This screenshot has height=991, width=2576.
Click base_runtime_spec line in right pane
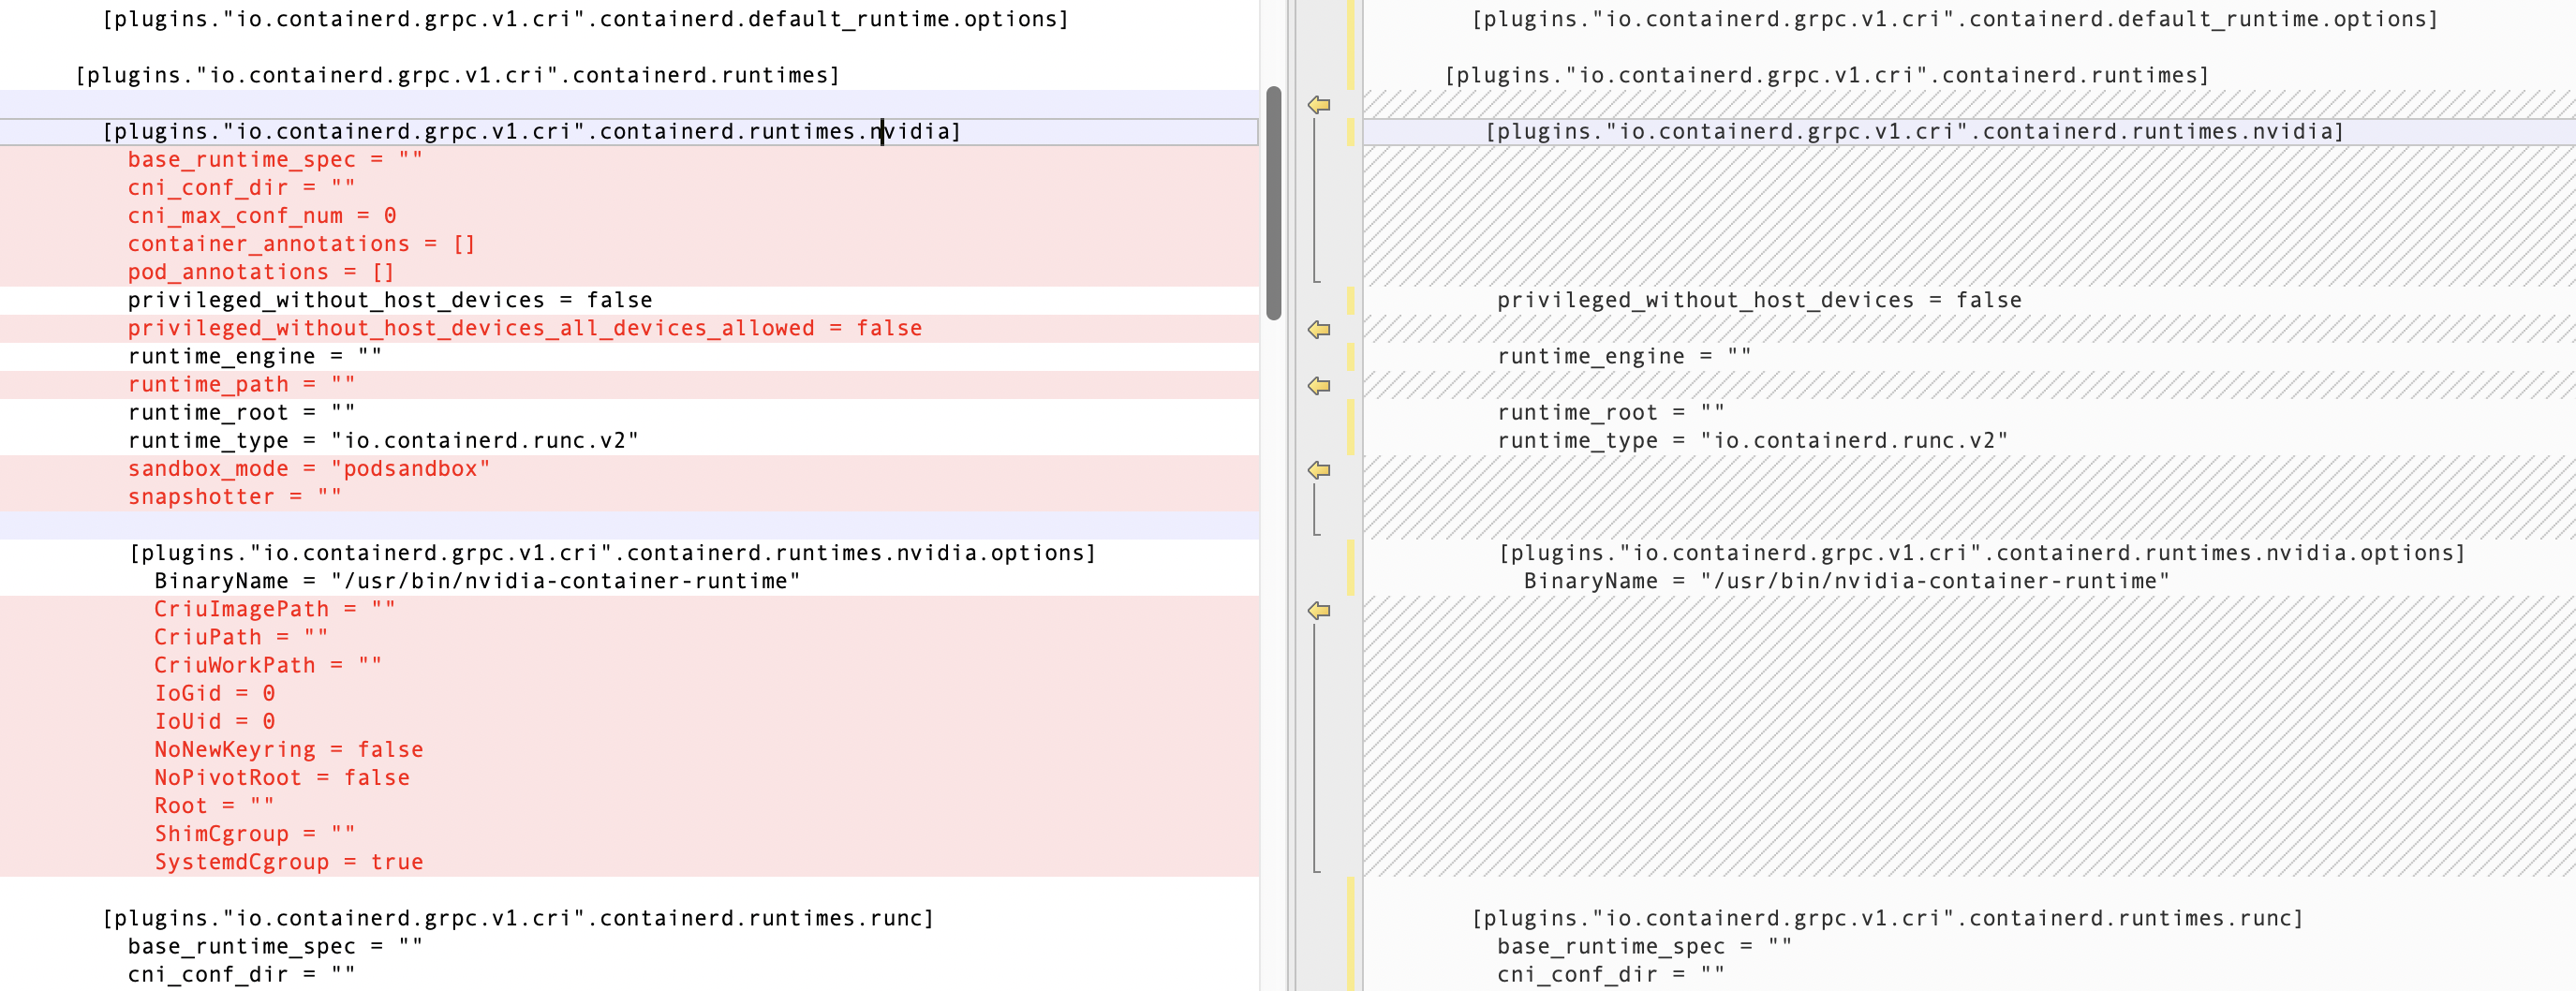click(x=1644, y=946)
